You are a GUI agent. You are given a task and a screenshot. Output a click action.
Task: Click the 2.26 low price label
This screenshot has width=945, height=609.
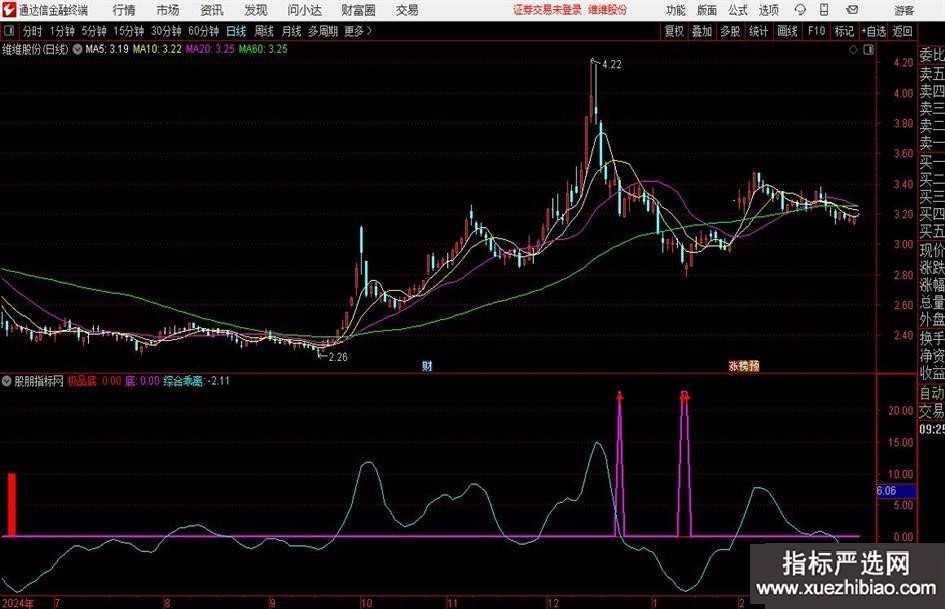point(338,357)
